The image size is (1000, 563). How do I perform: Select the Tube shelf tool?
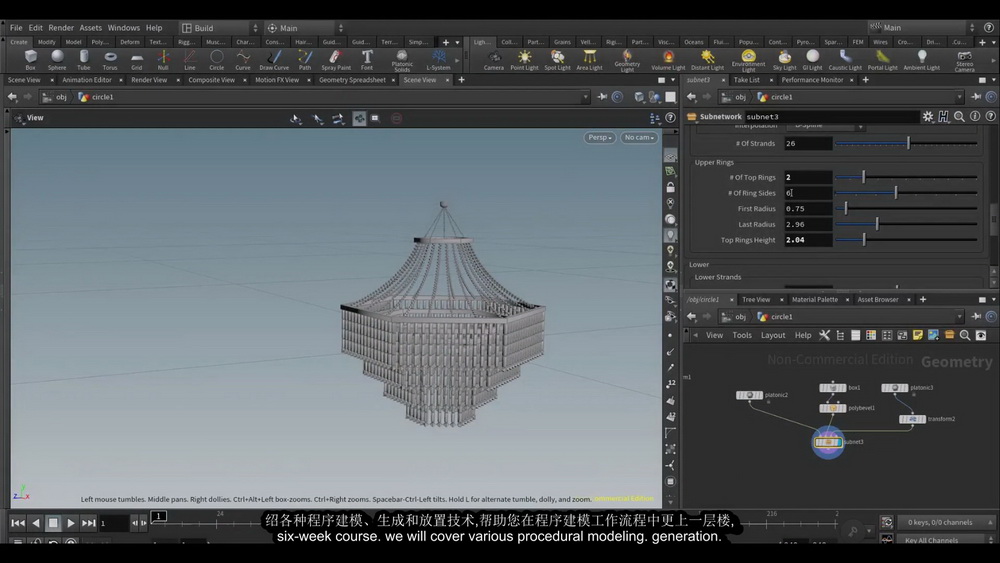pyautogui.click(x=84, y=60)
